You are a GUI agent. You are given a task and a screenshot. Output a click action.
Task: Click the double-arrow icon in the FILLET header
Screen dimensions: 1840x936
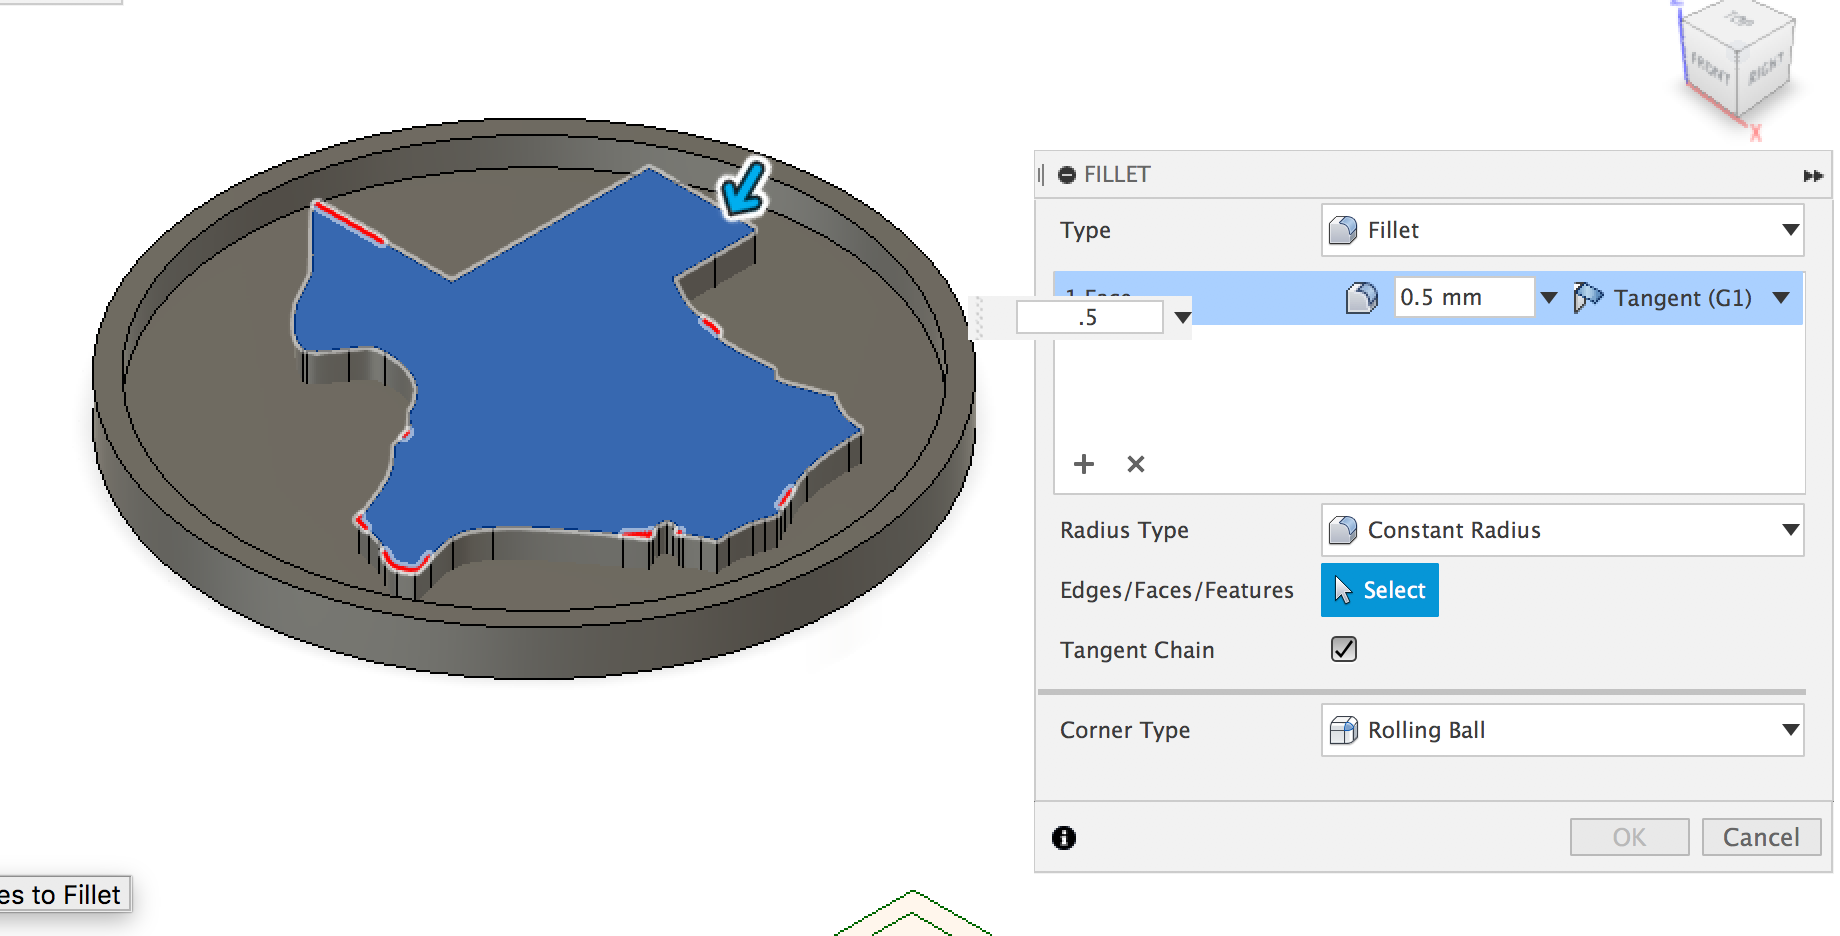[1812, 175]
